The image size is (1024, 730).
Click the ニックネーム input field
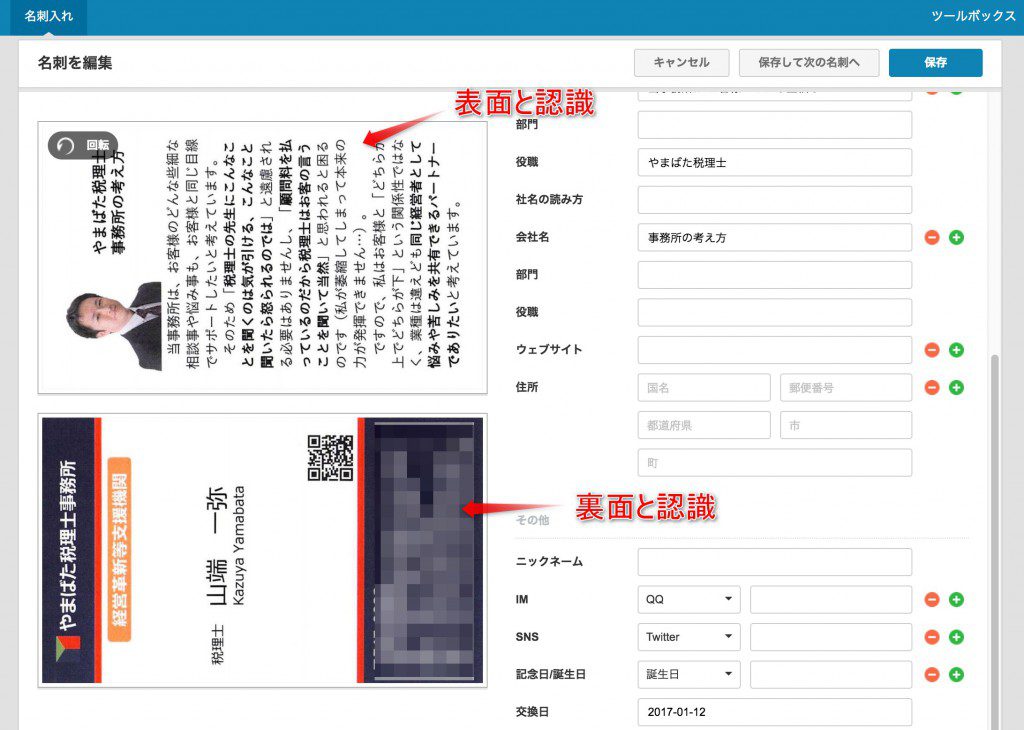pos(775,562)
